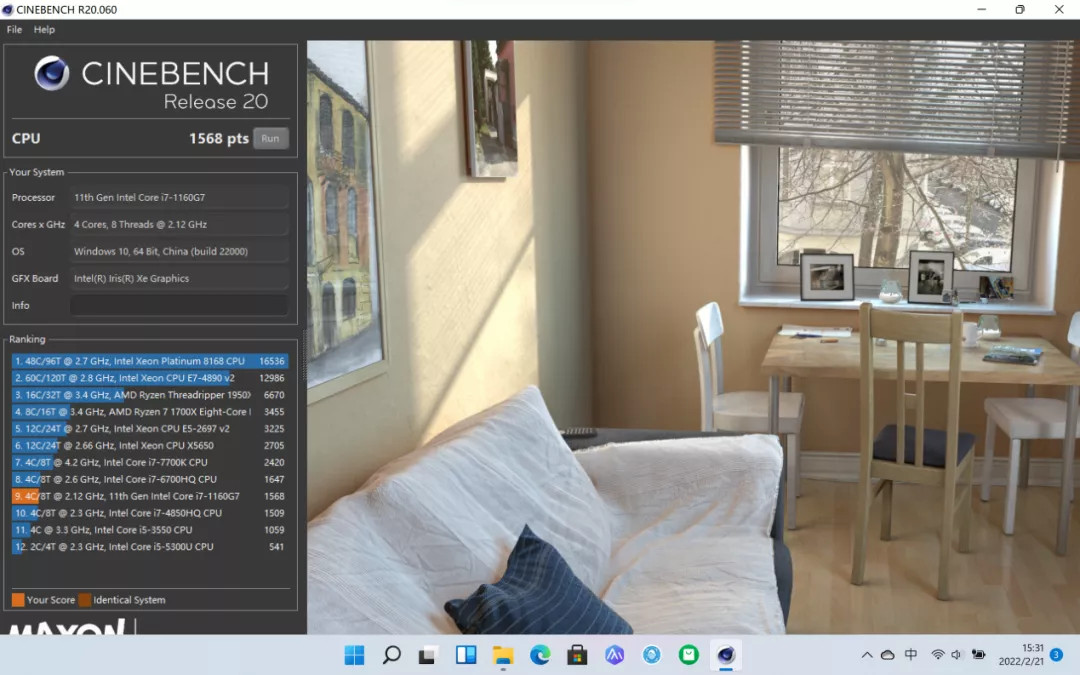Viewport: 1080px width, 675px height.
Task: Open the purple hexagon app on taskbar
Action: point(614,655)
